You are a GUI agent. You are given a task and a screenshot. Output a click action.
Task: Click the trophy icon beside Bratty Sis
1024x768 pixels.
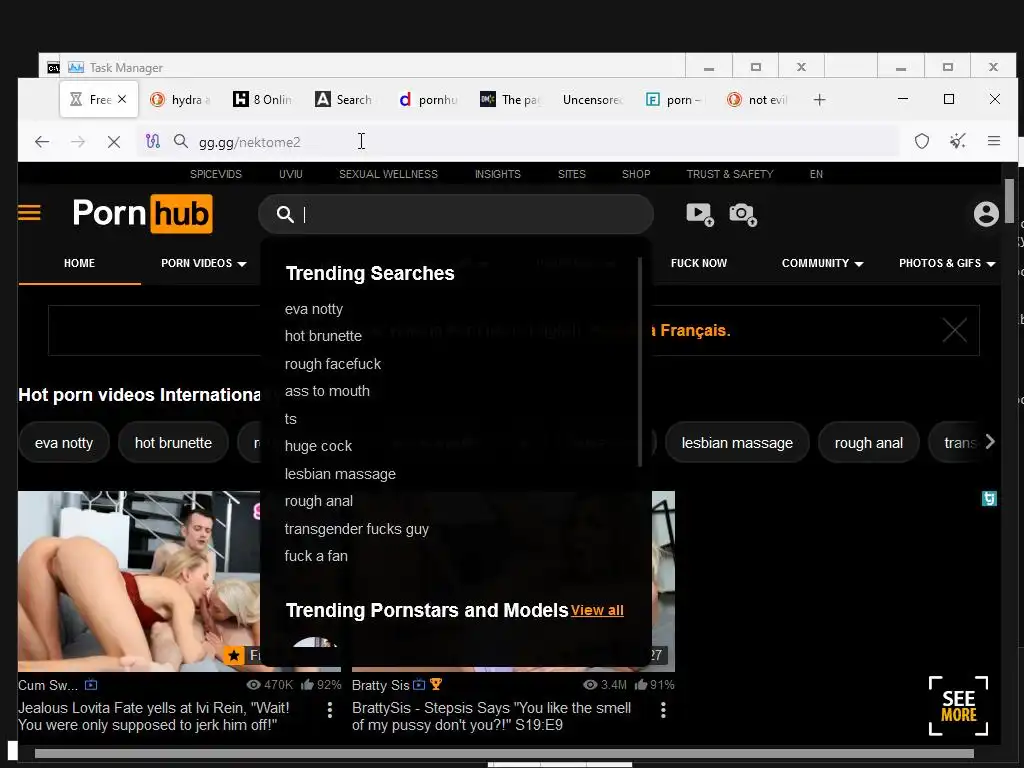(x=436, y=684)
